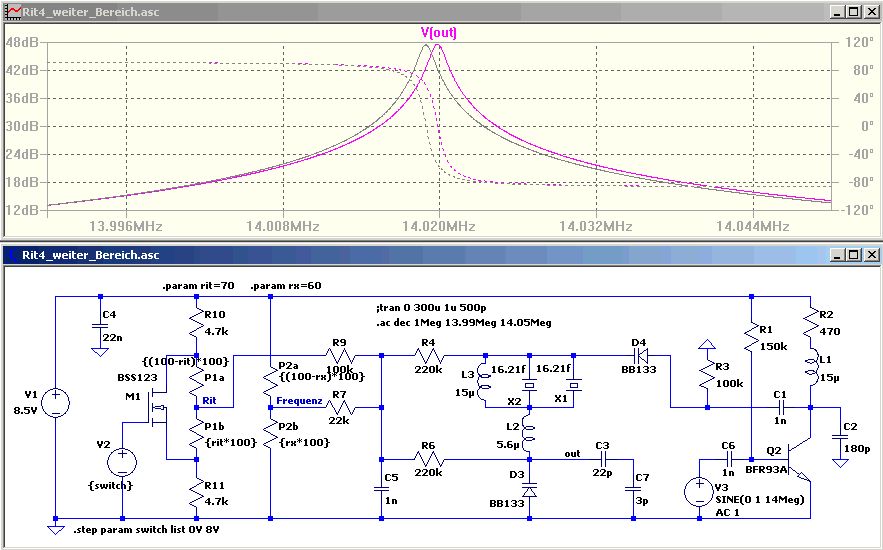Maximize the waveform plot window

[x=852, y=11]
